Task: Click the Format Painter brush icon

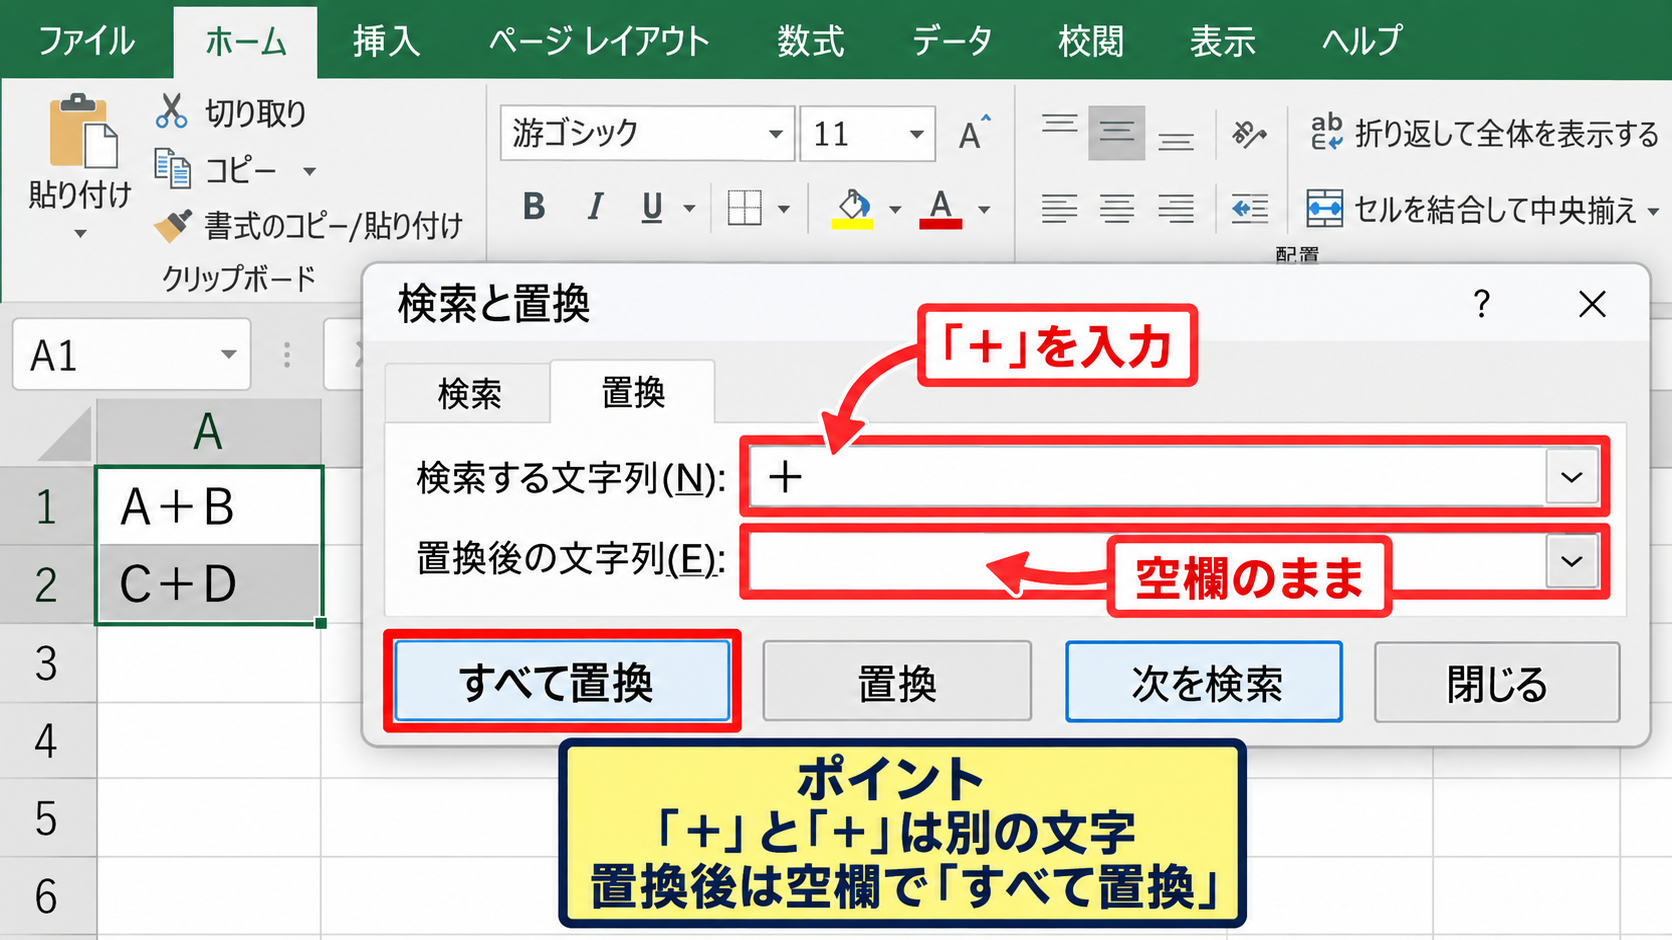Action: click(173, 225)
